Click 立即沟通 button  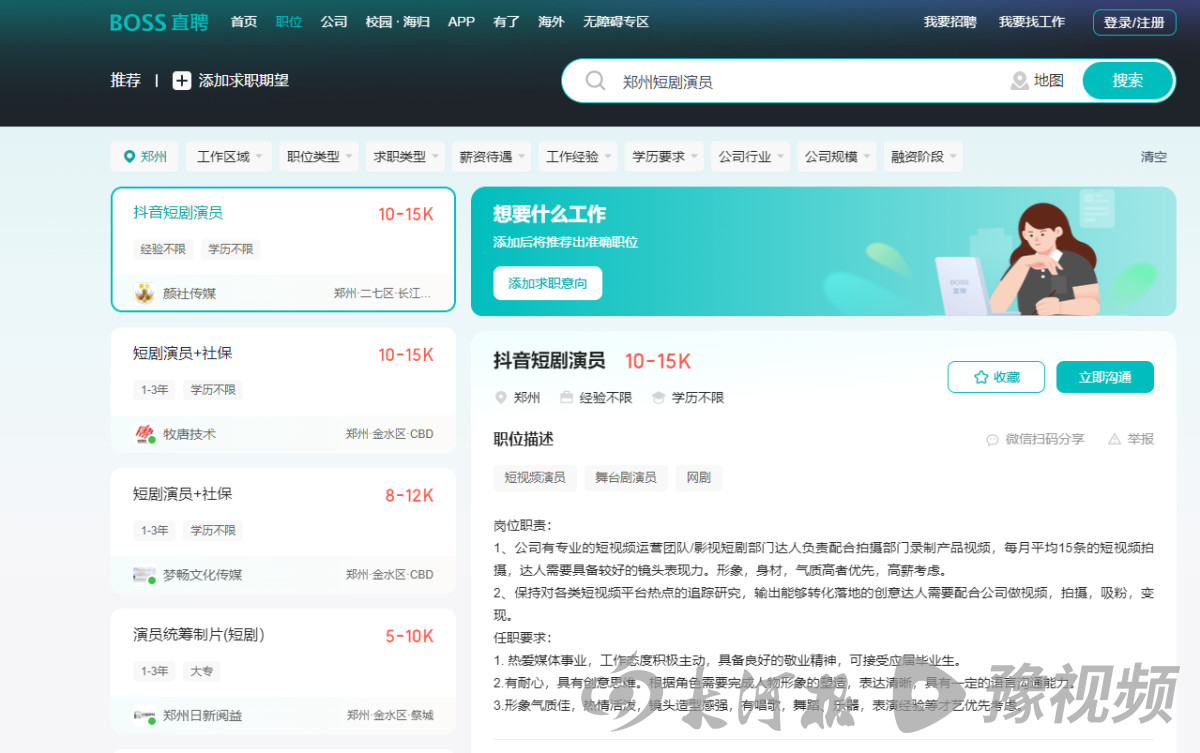(1105, 377)
